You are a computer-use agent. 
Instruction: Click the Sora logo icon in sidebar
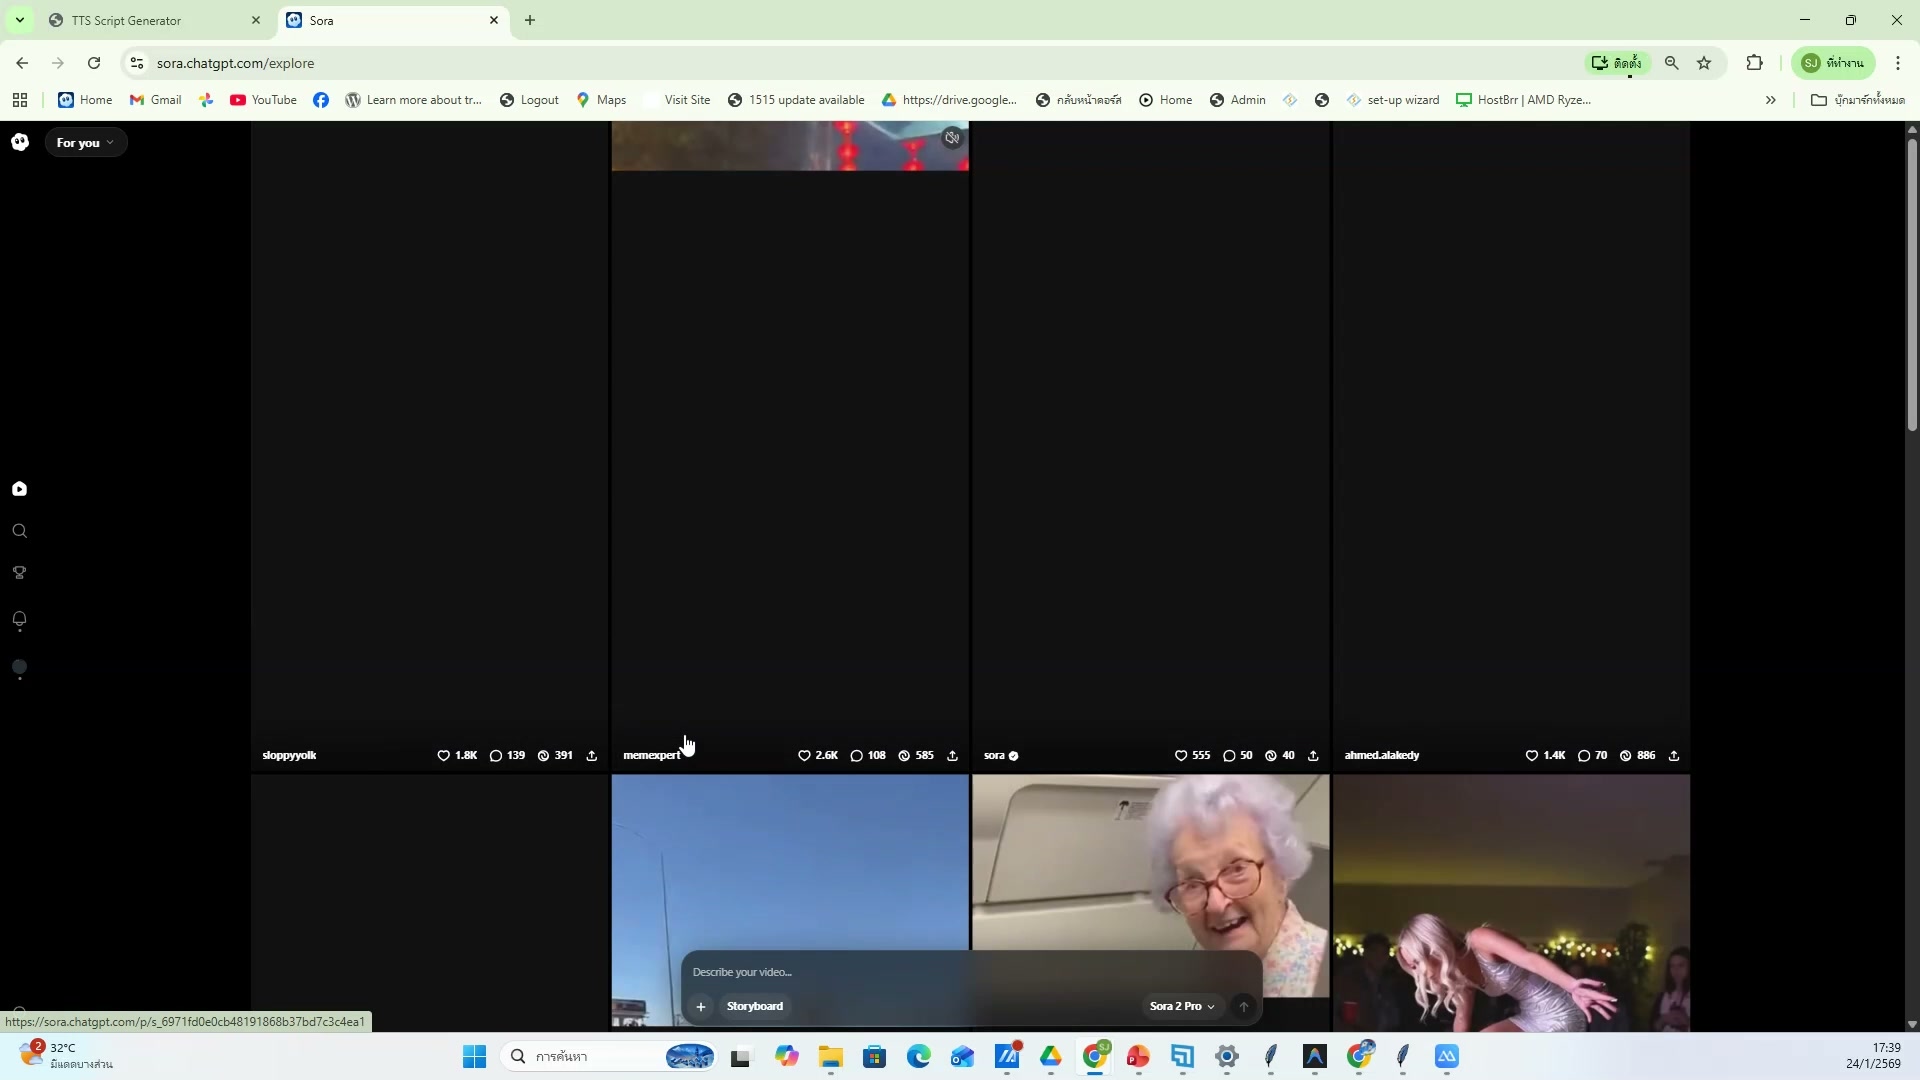pyautogui.click(x=20, y=142)
